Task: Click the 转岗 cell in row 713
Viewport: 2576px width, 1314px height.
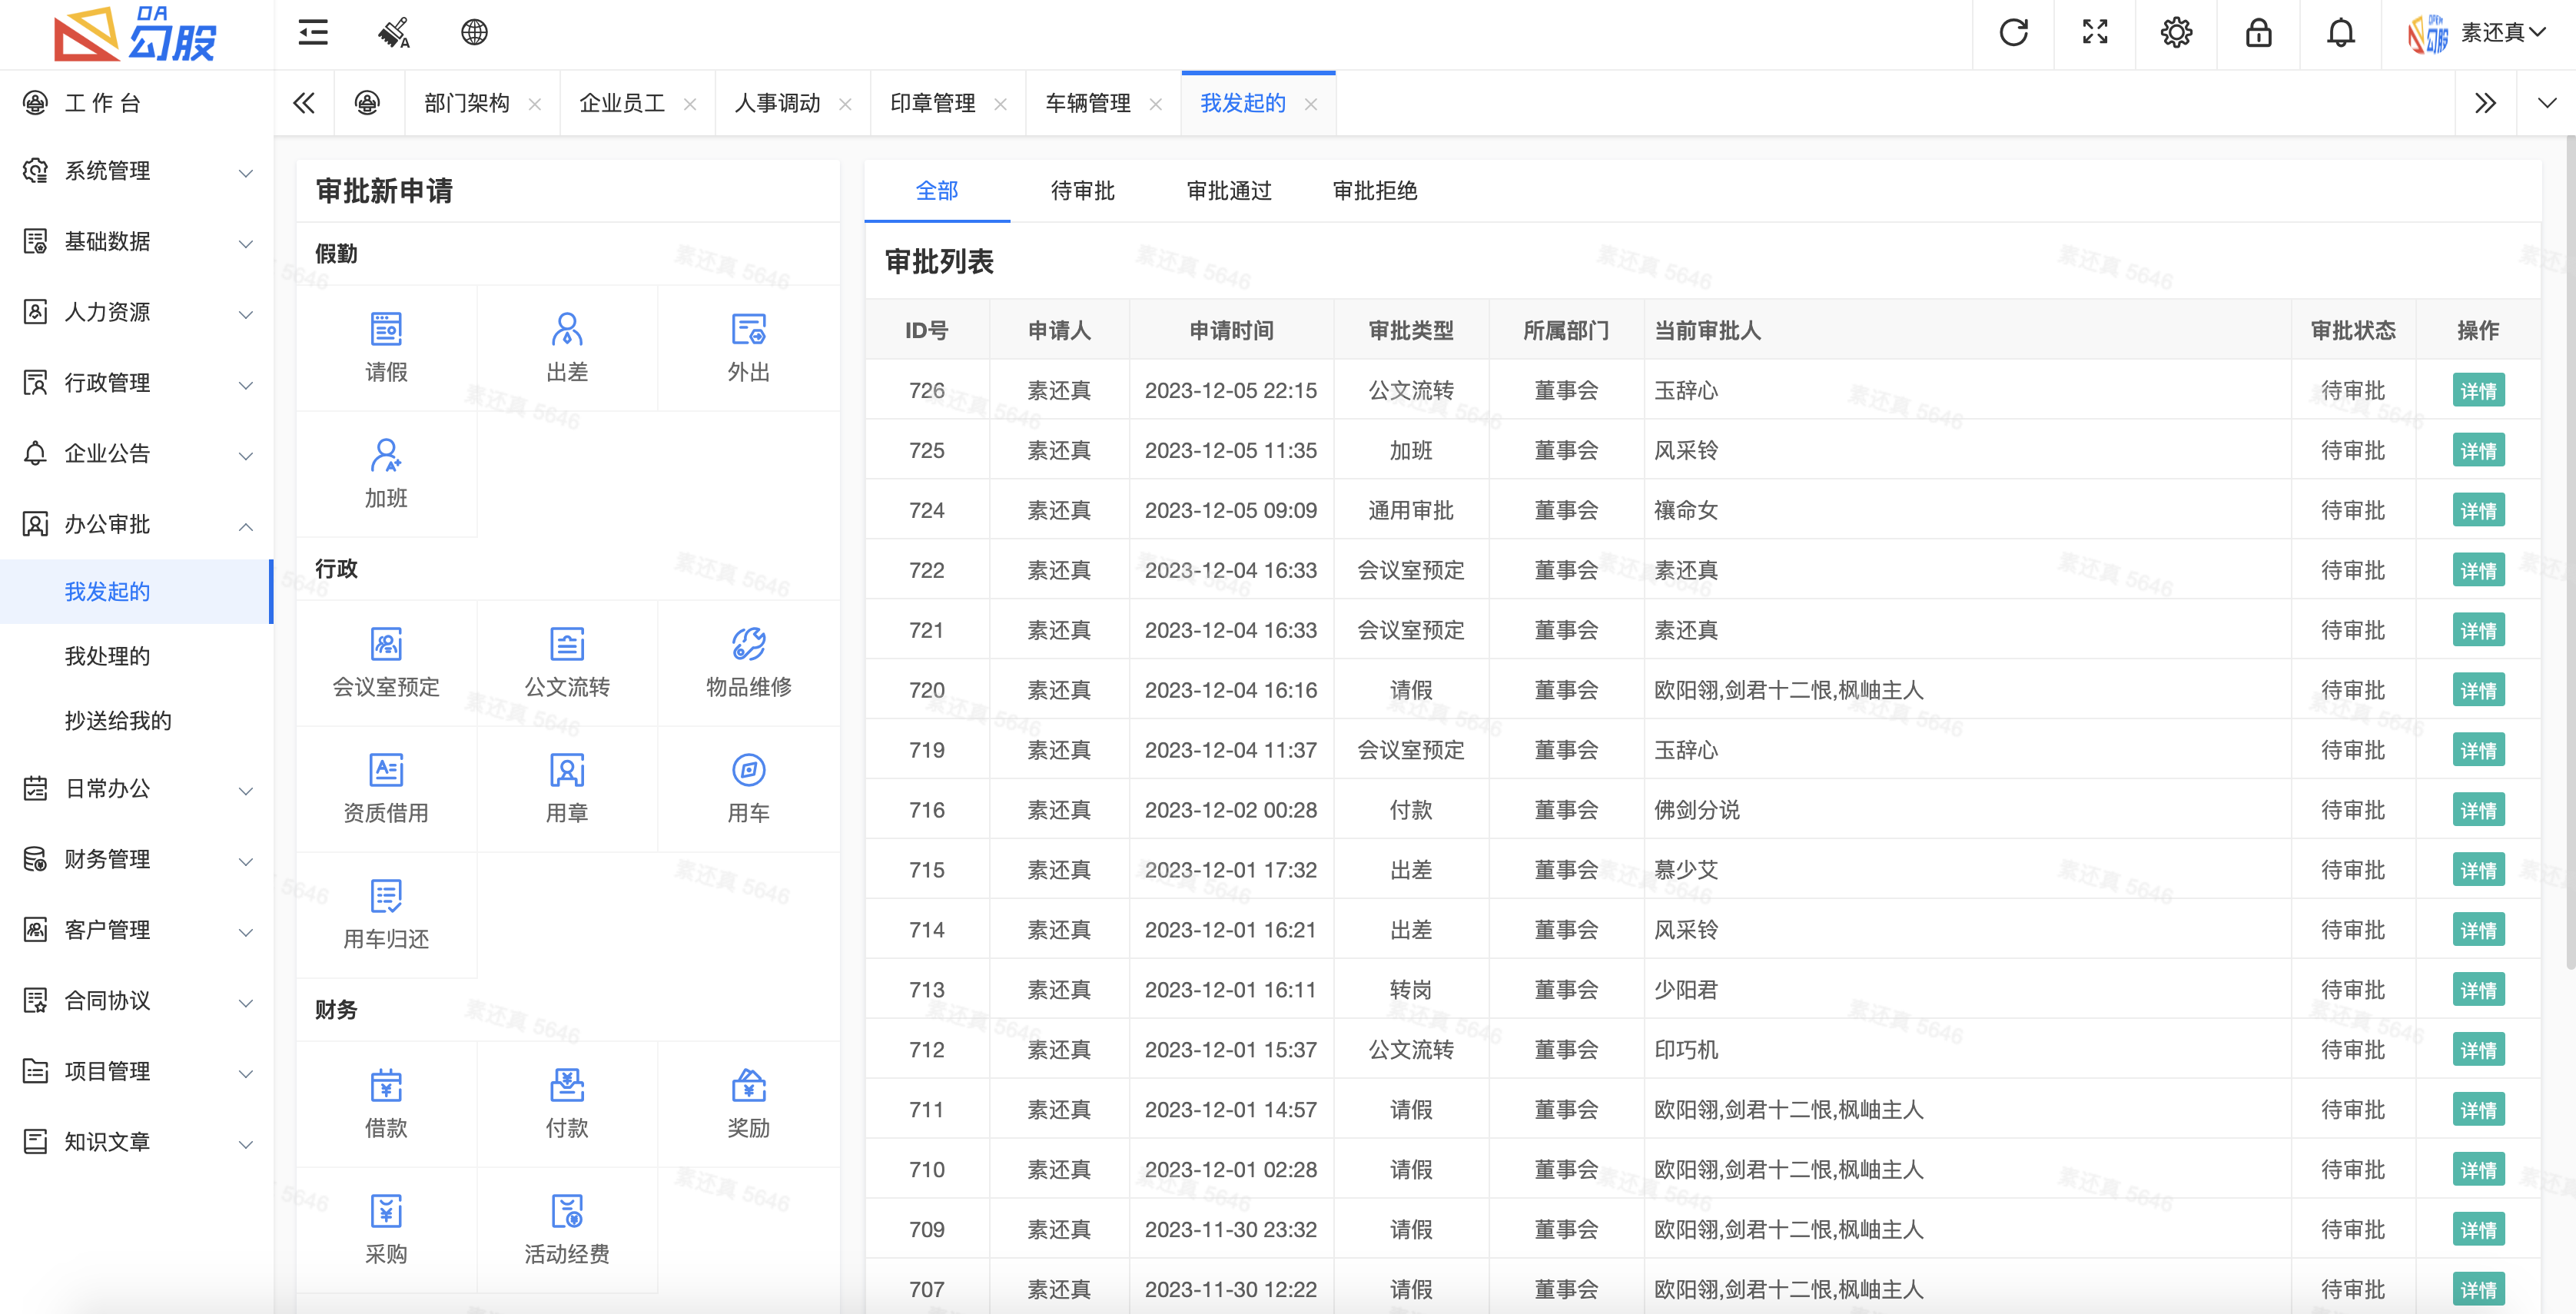Action: click(x=1411, y=990)
